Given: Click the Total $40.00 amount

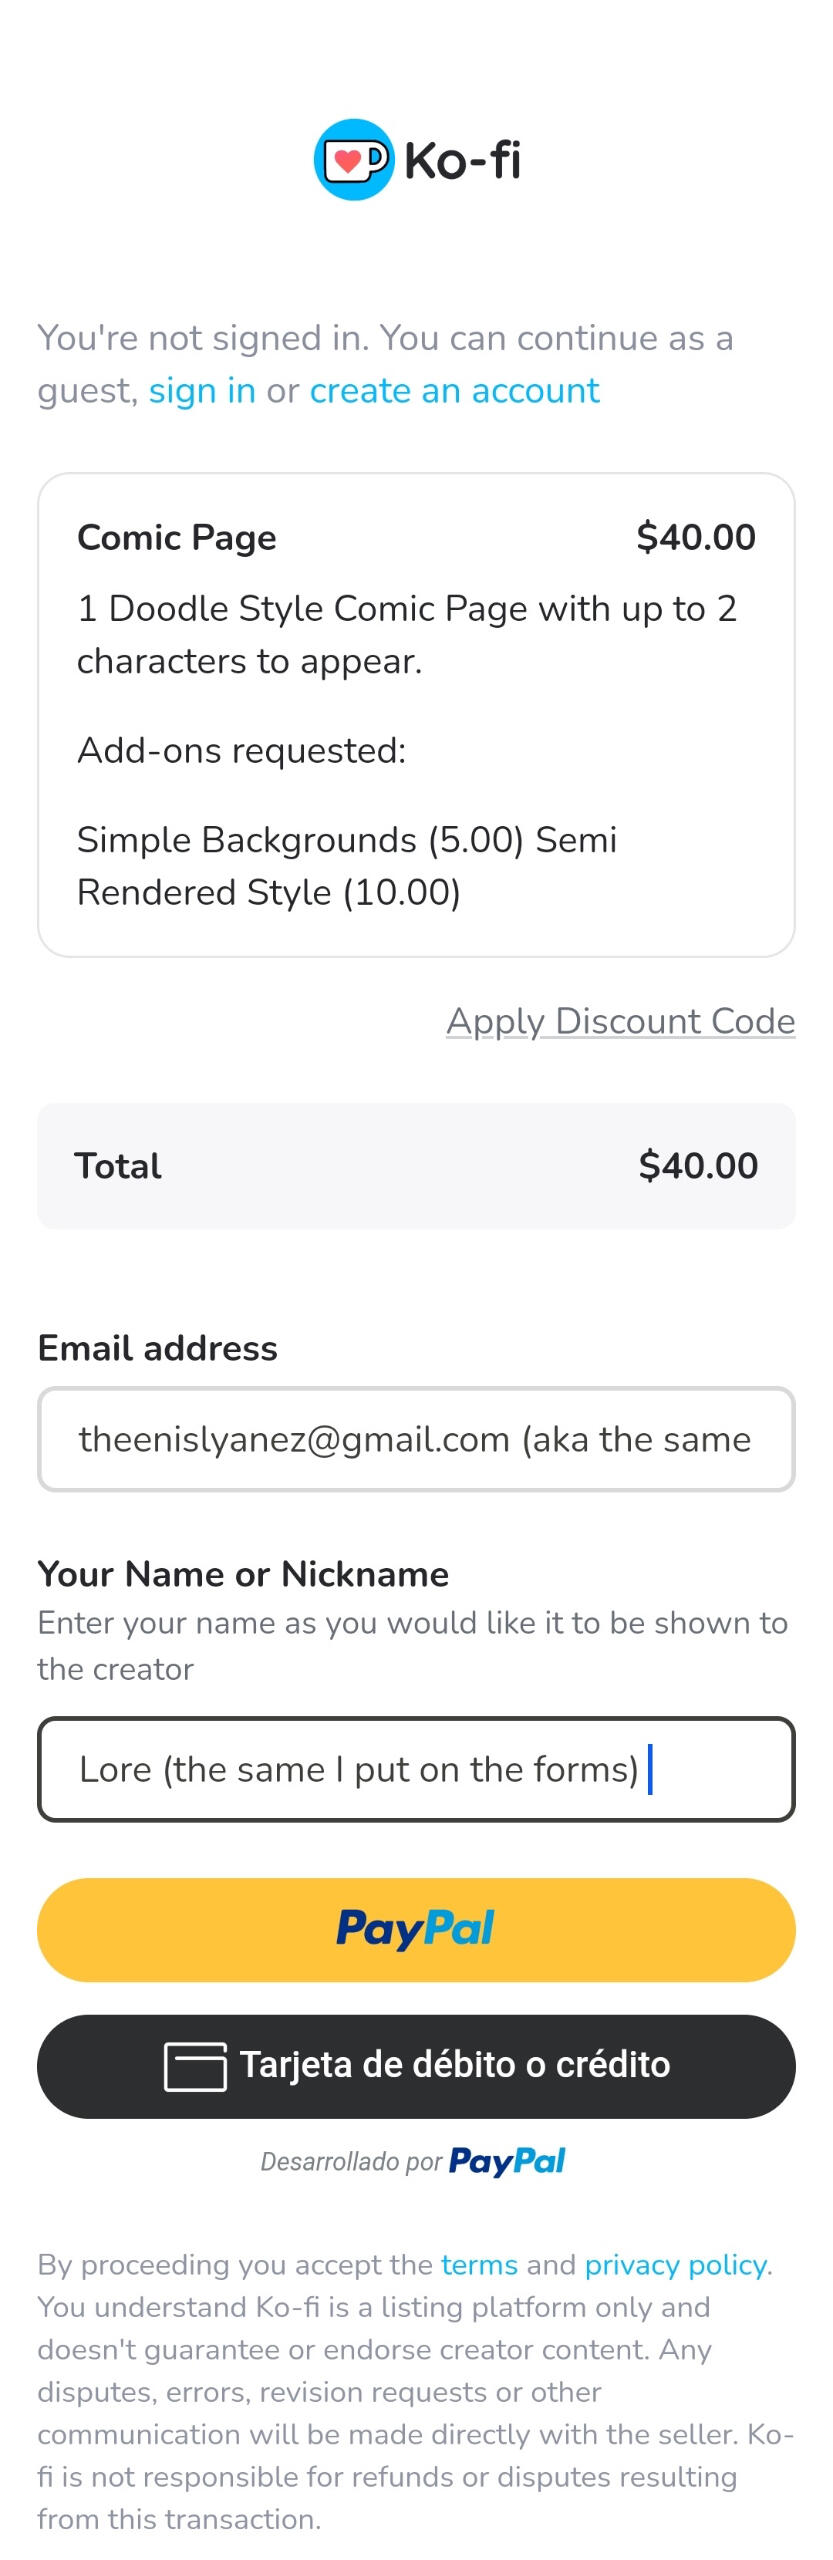Looking at the screenshot, I should pyautogui.click(x=698, y=1166).
